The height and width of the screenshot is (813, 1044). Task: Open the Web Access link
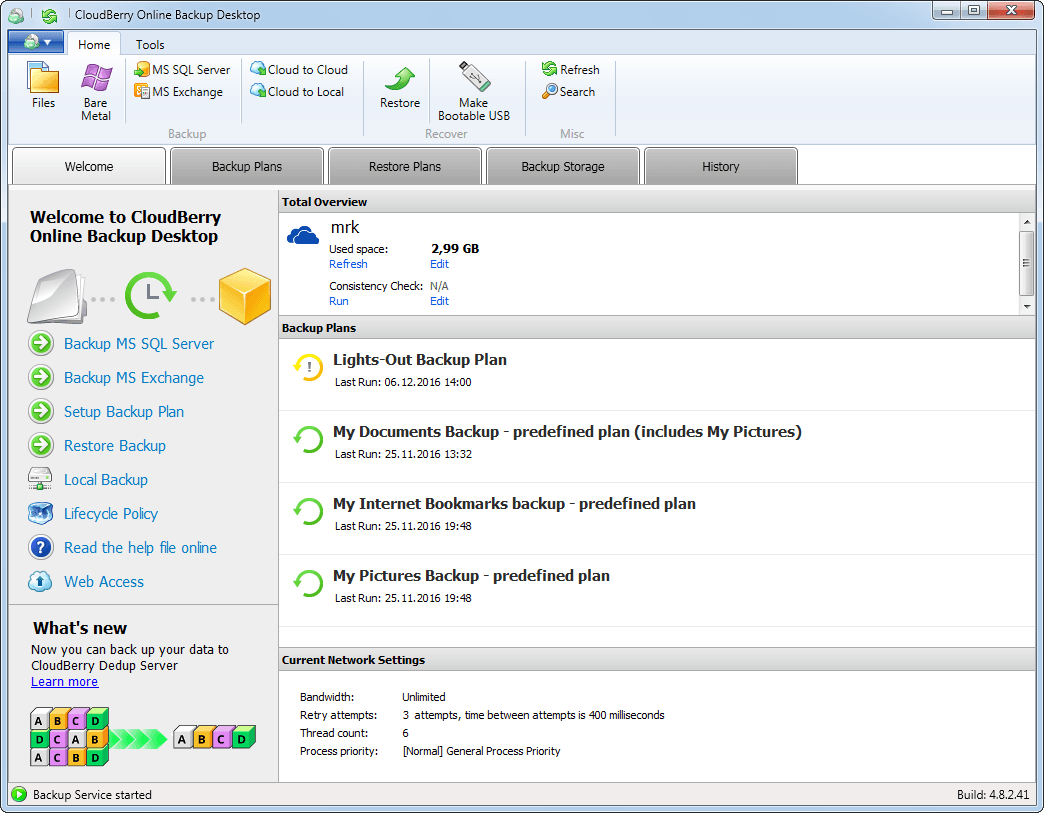[104, 581]
